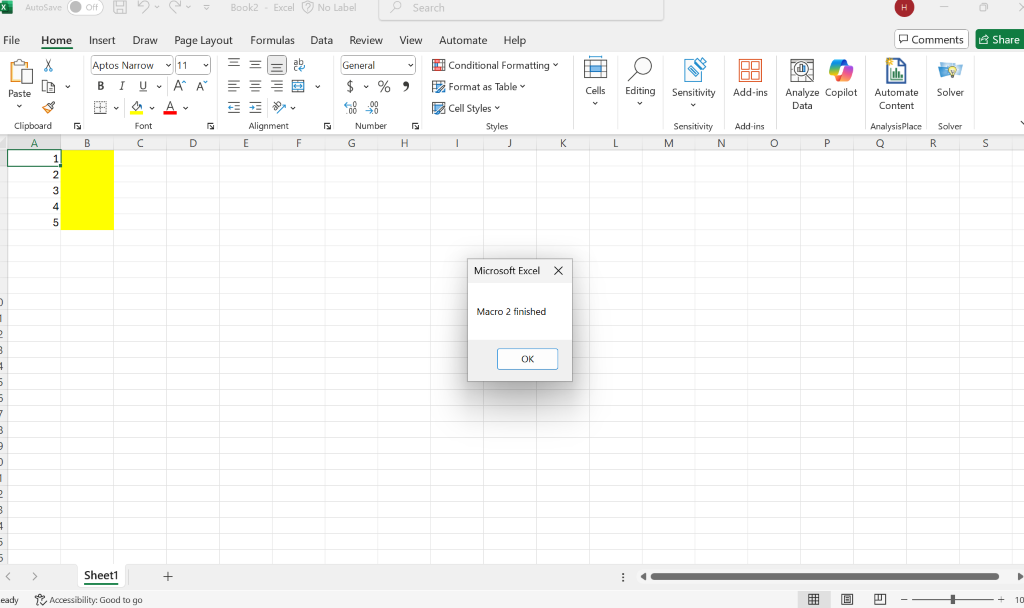Open the Editing magnifier menu

(x=640, y=82)
